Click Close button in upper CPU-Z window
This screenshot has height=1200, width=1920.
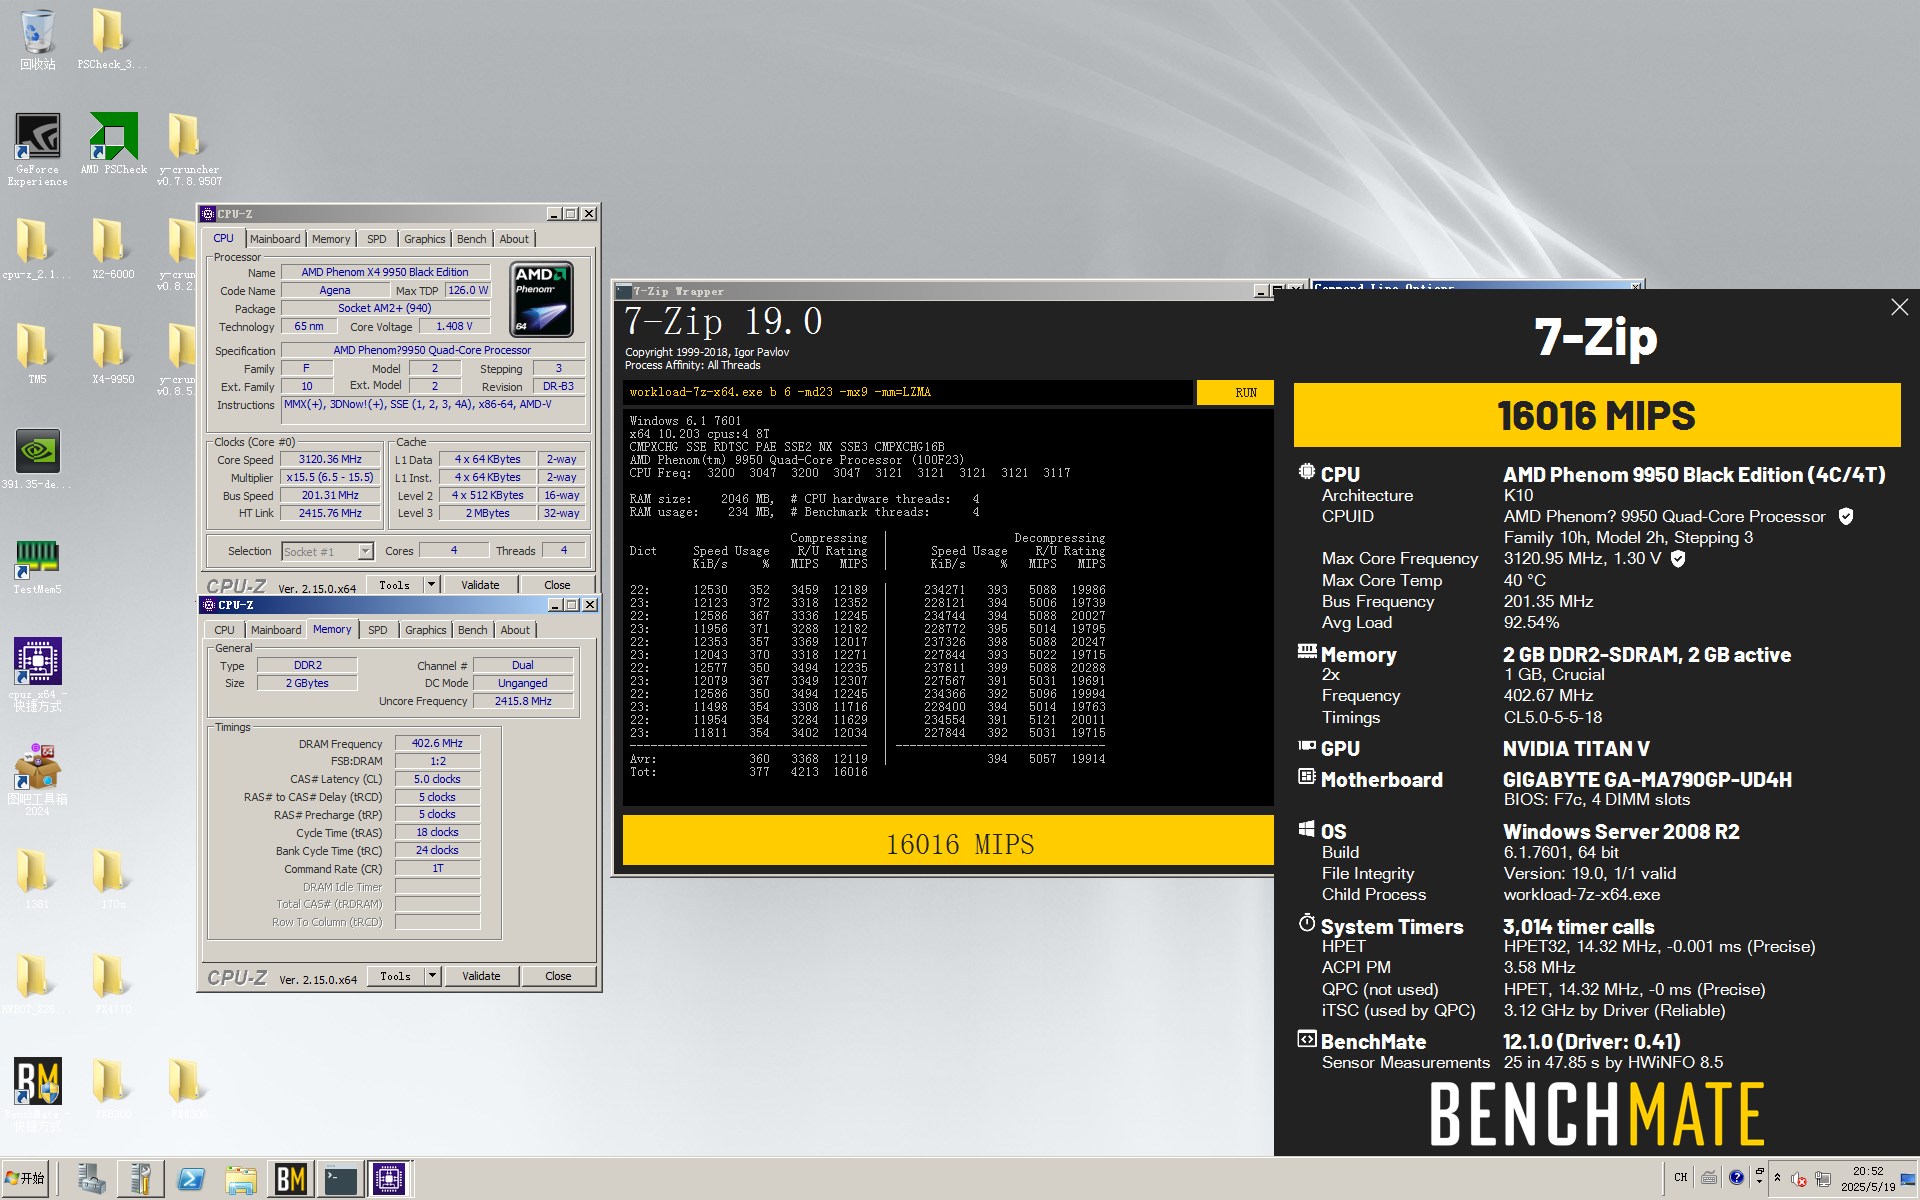557,585
